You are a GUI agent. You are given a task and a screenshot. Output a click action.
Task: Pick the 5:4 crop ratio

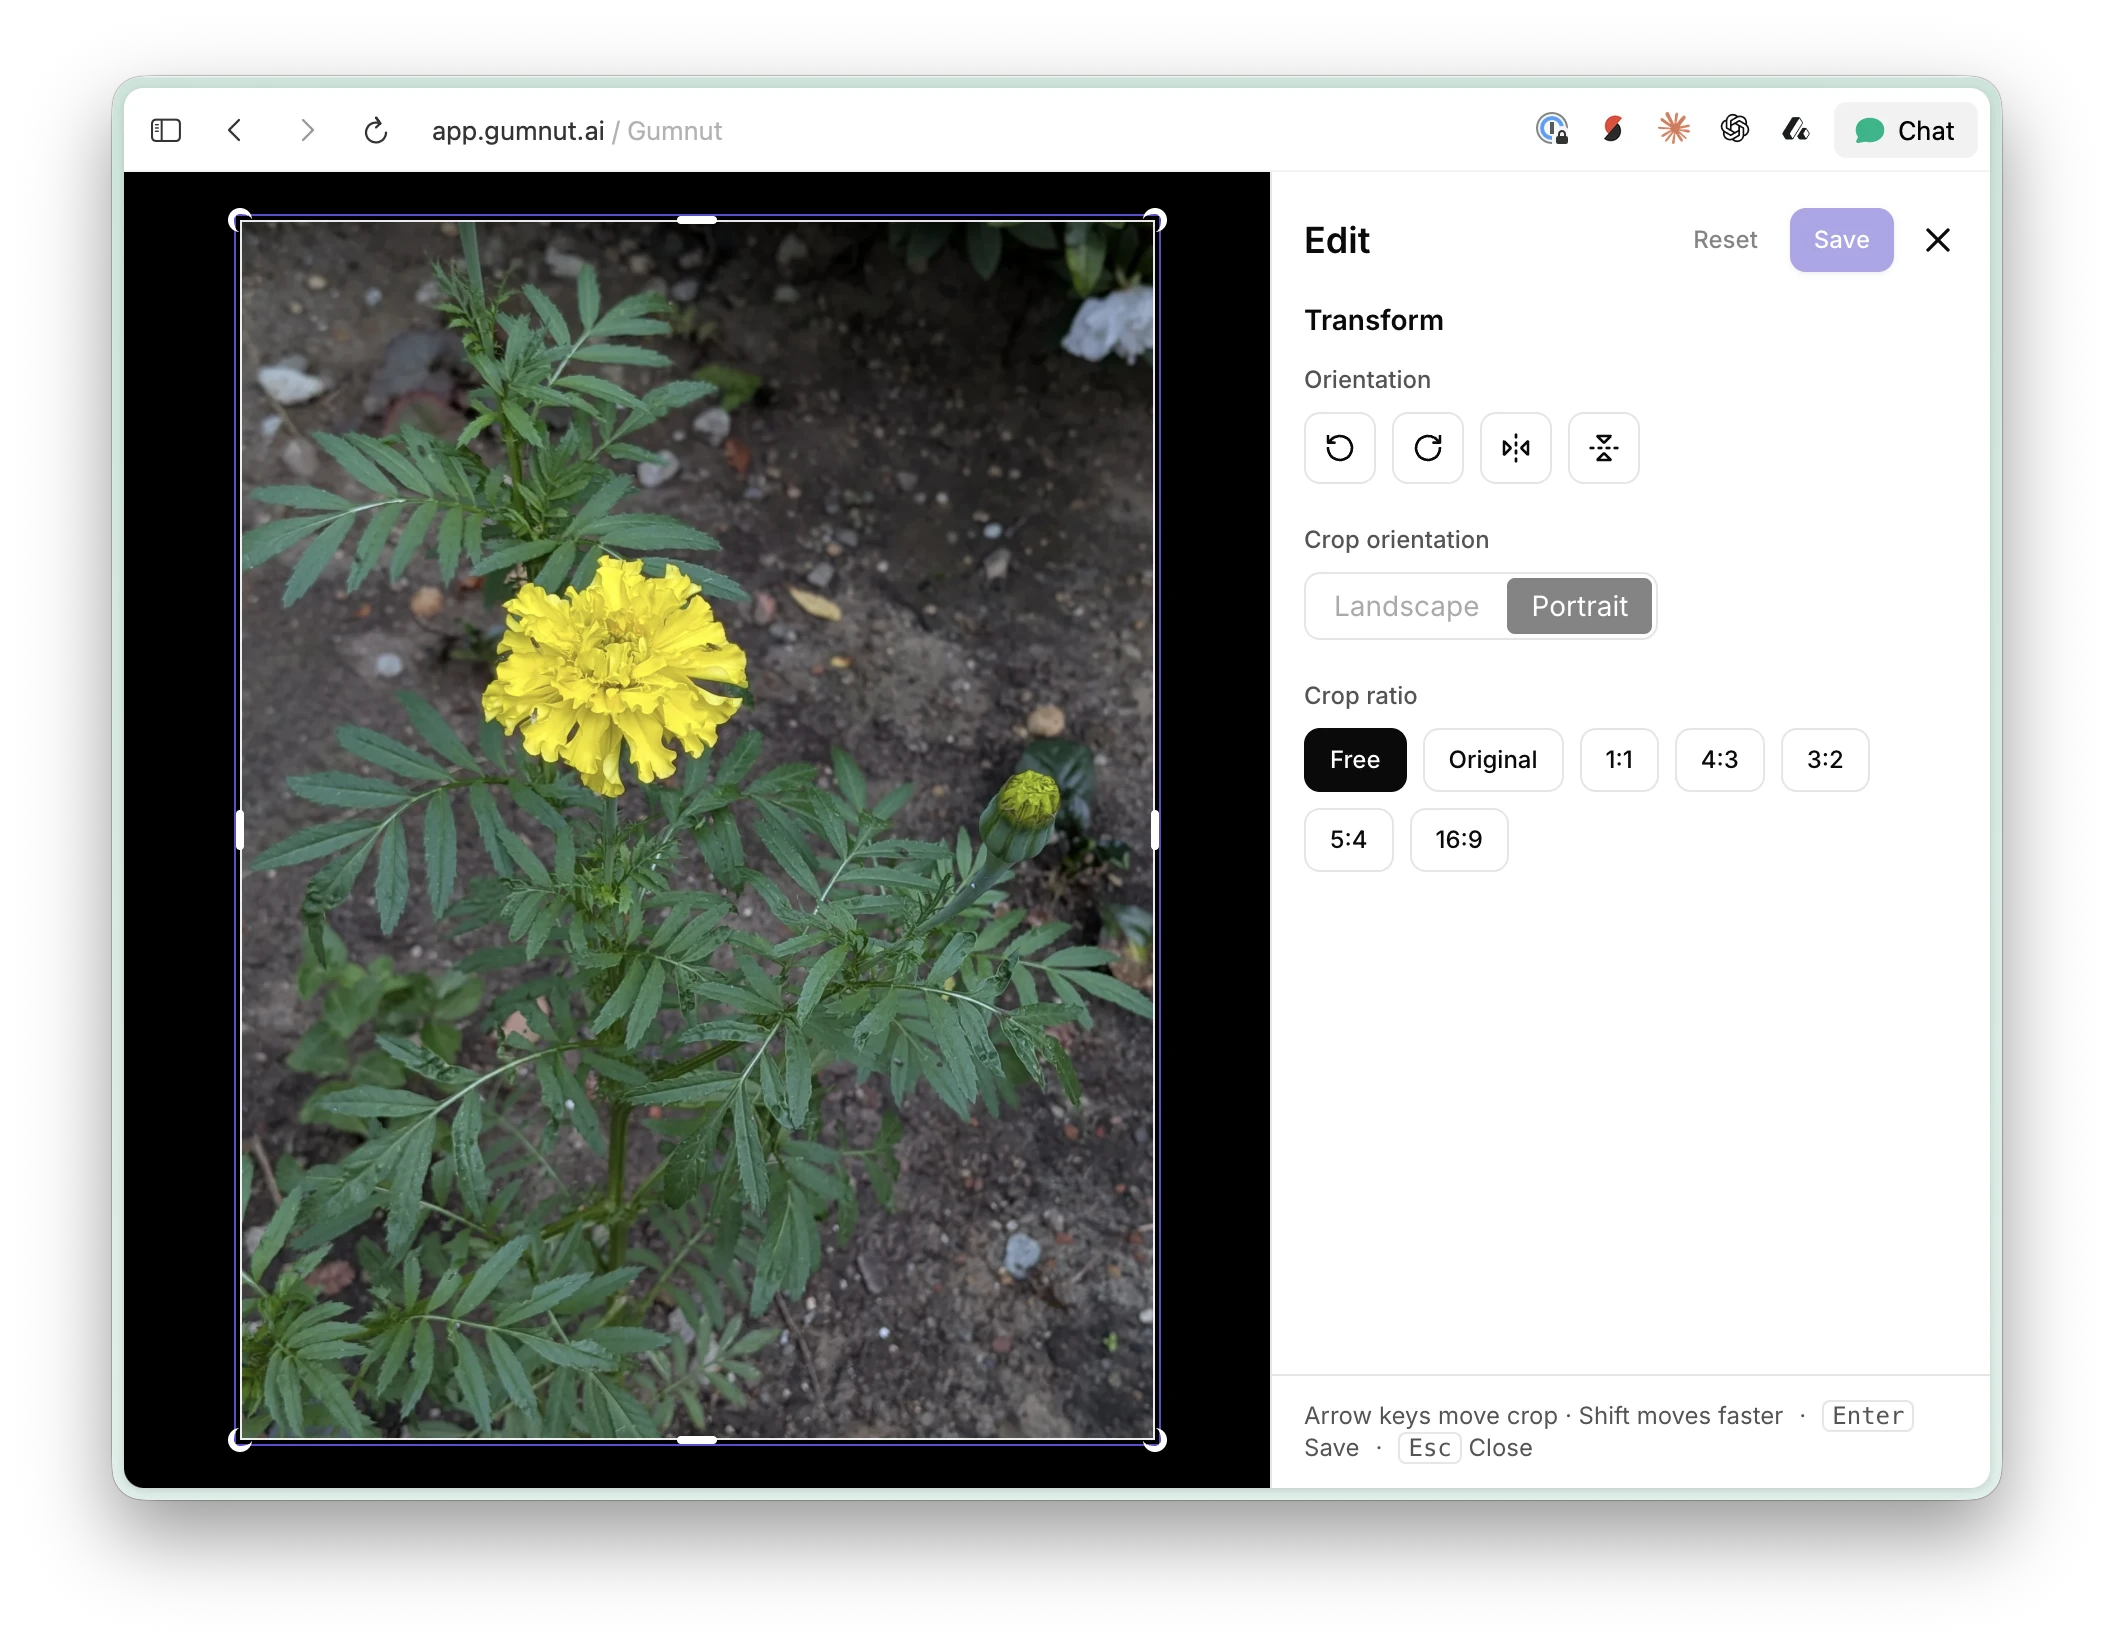pyautogui.click(x=1348, y=840)
